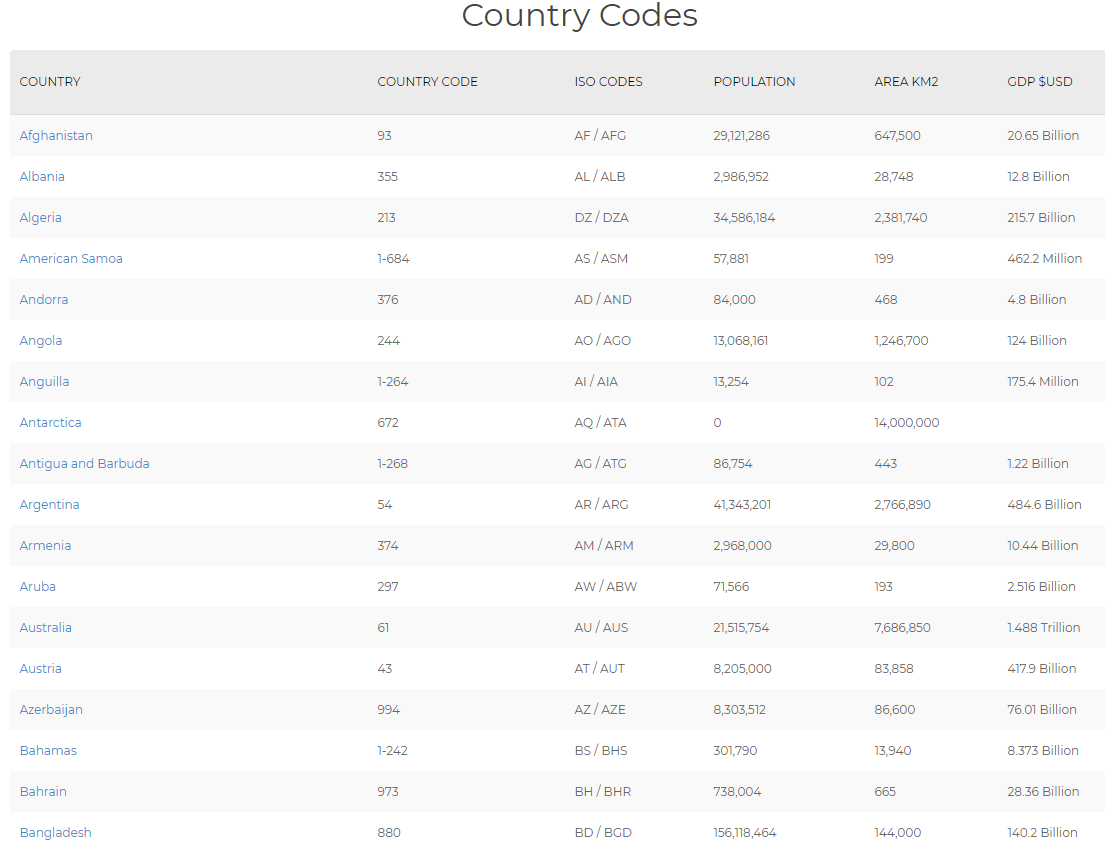Click GDP value 140.2 Billion
The width and height of the screenshot is (1105, 853).
point(1042,832)
